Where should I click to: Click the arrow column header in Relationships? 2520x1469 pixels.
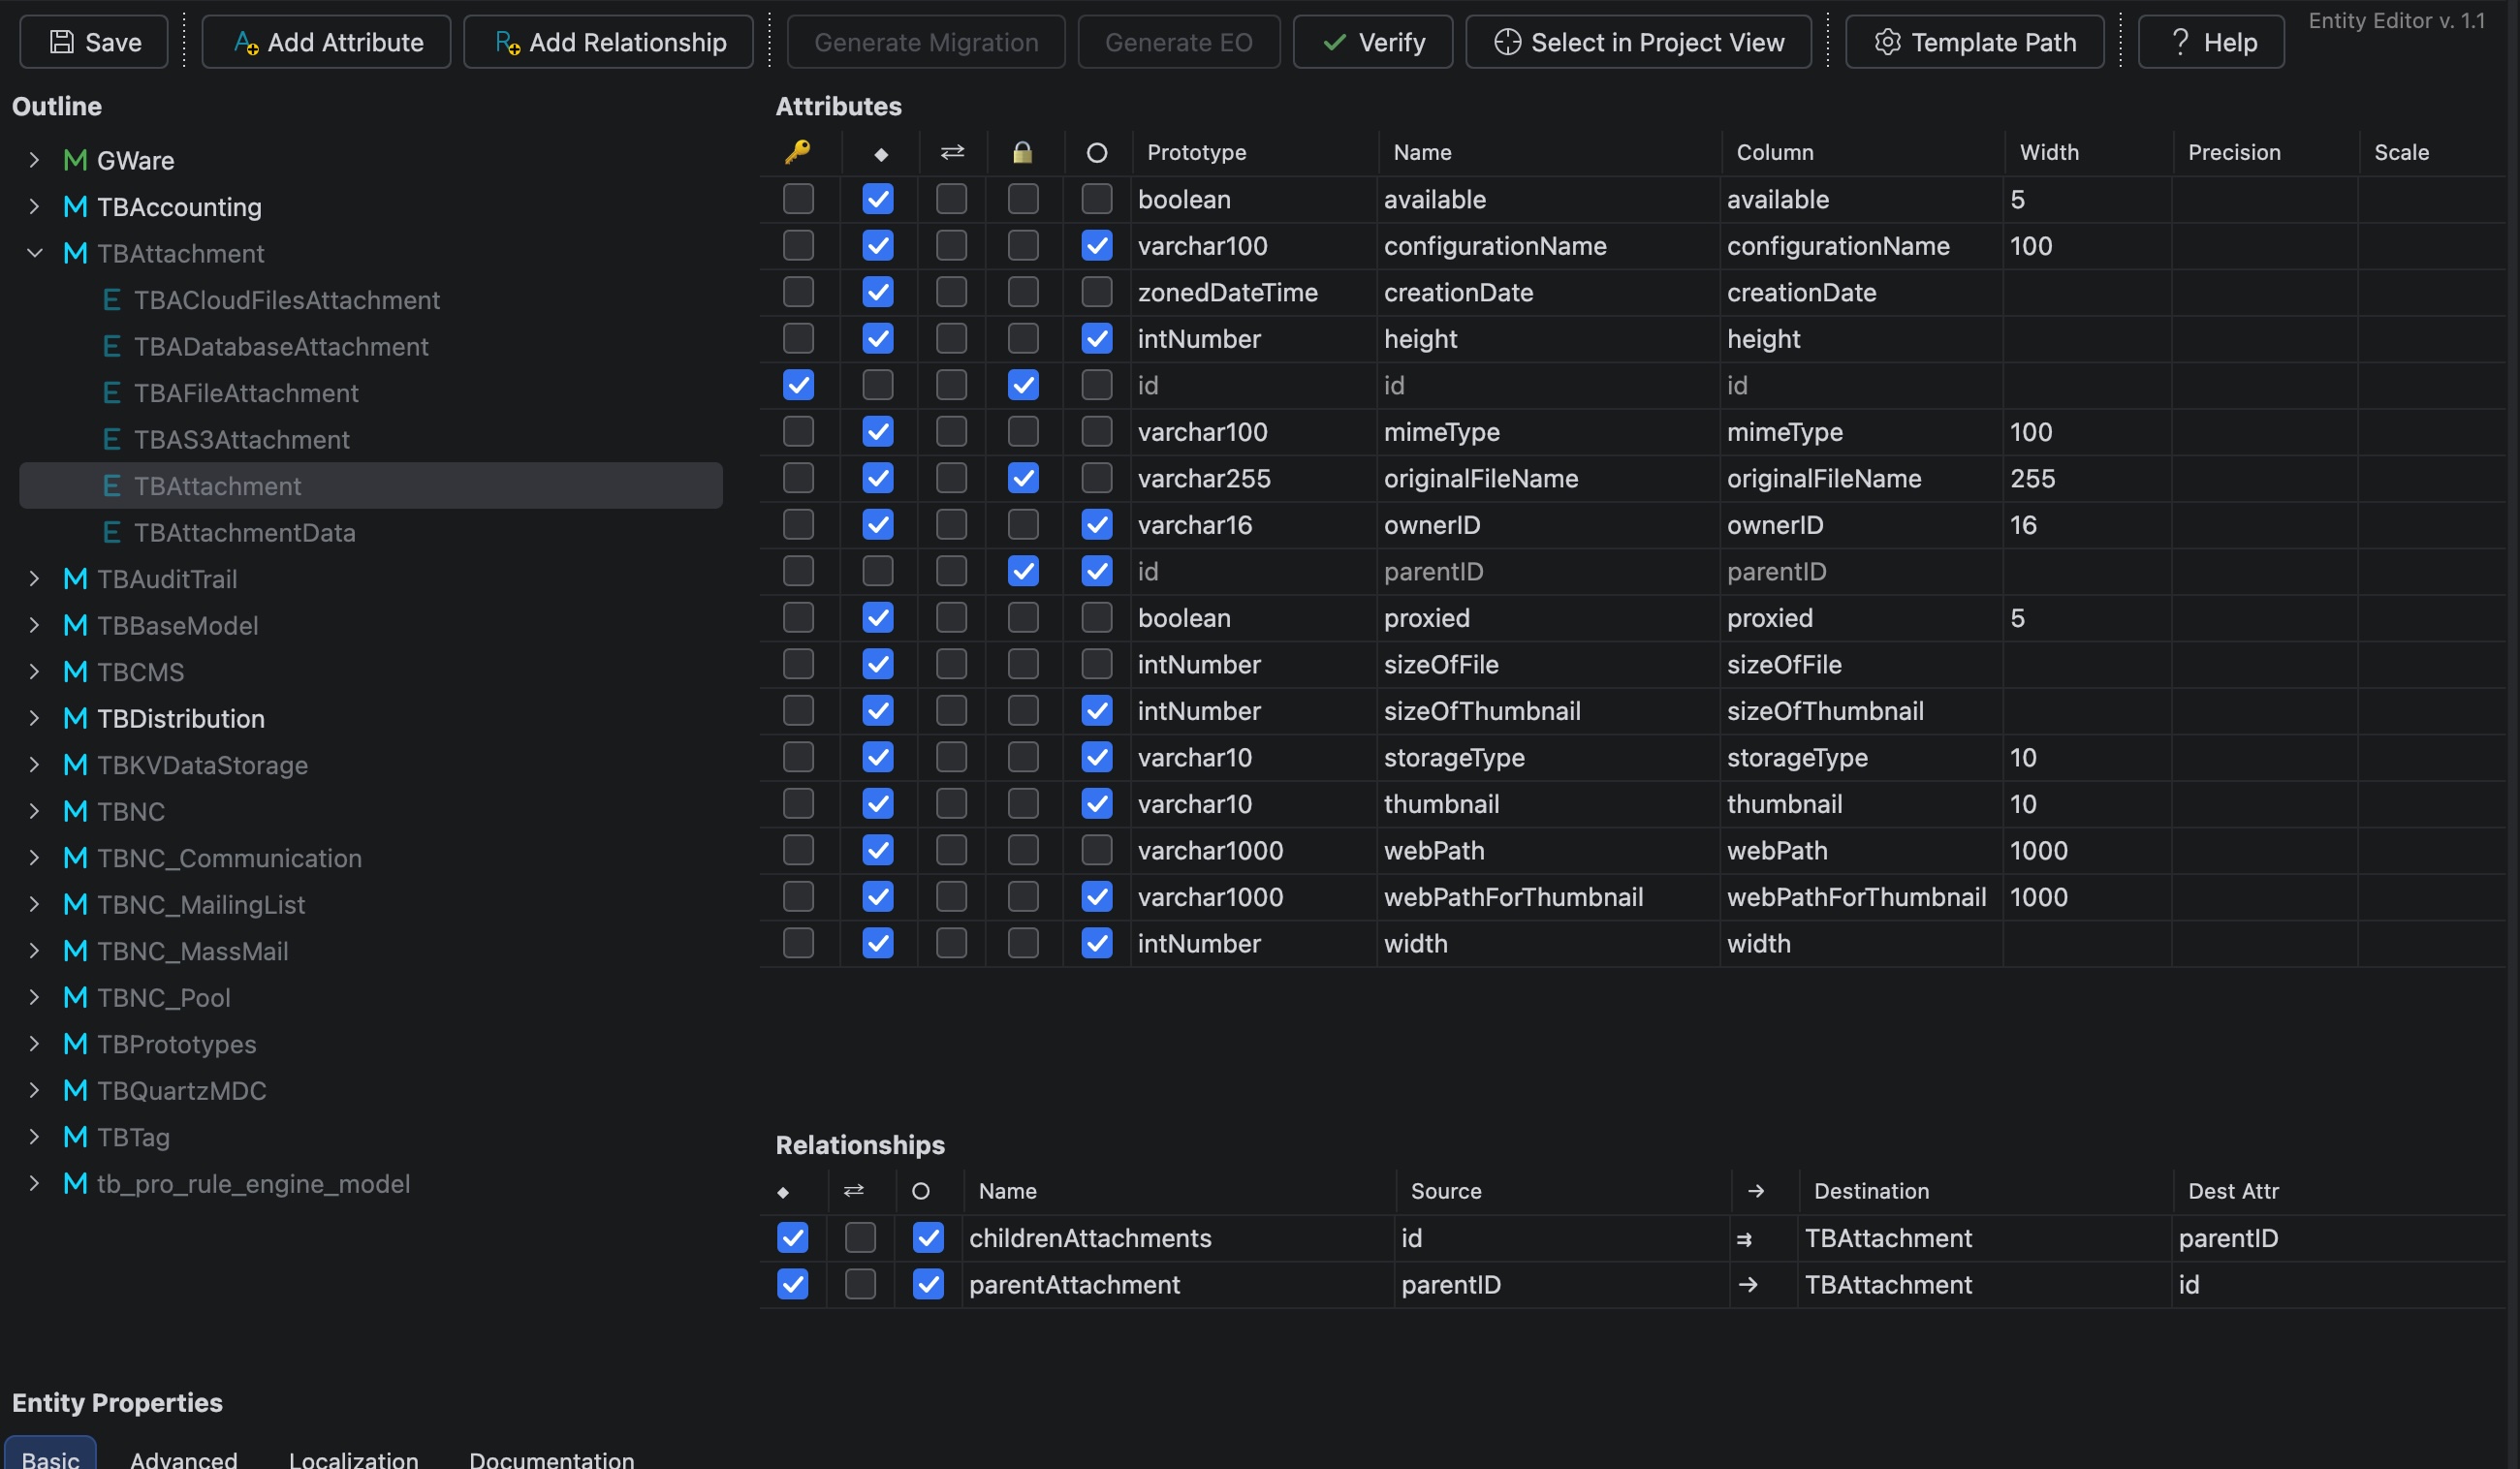tap(1756, 1191)
